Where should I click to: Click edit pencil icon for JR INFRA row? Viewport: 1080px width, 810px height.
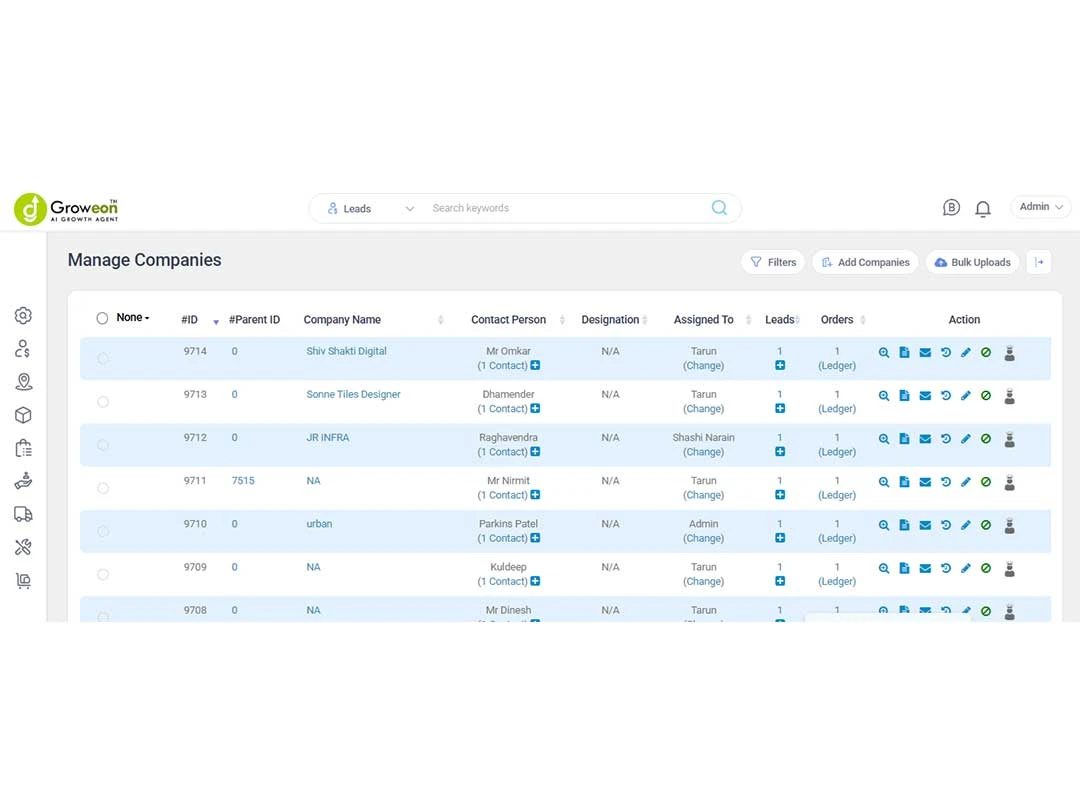click(x=966, y=439)
